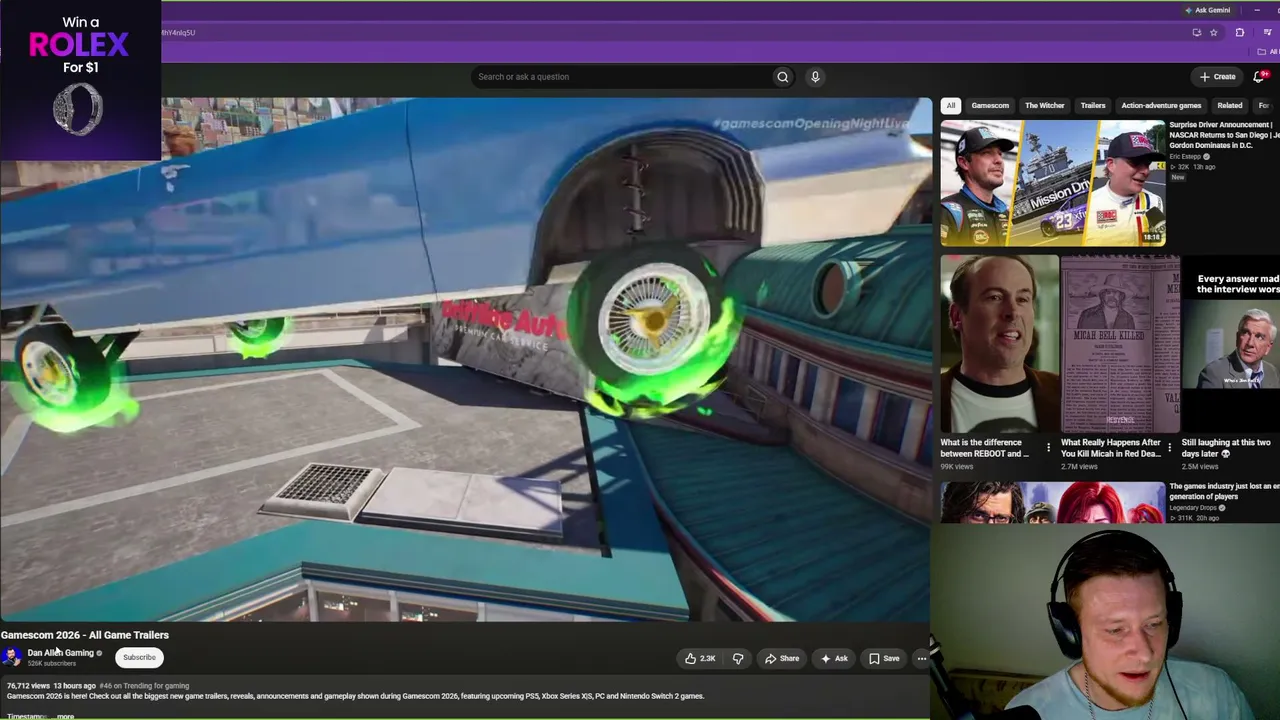Expand the description with ...more
Screen dimensions: 1280x720
click(64, 716)
